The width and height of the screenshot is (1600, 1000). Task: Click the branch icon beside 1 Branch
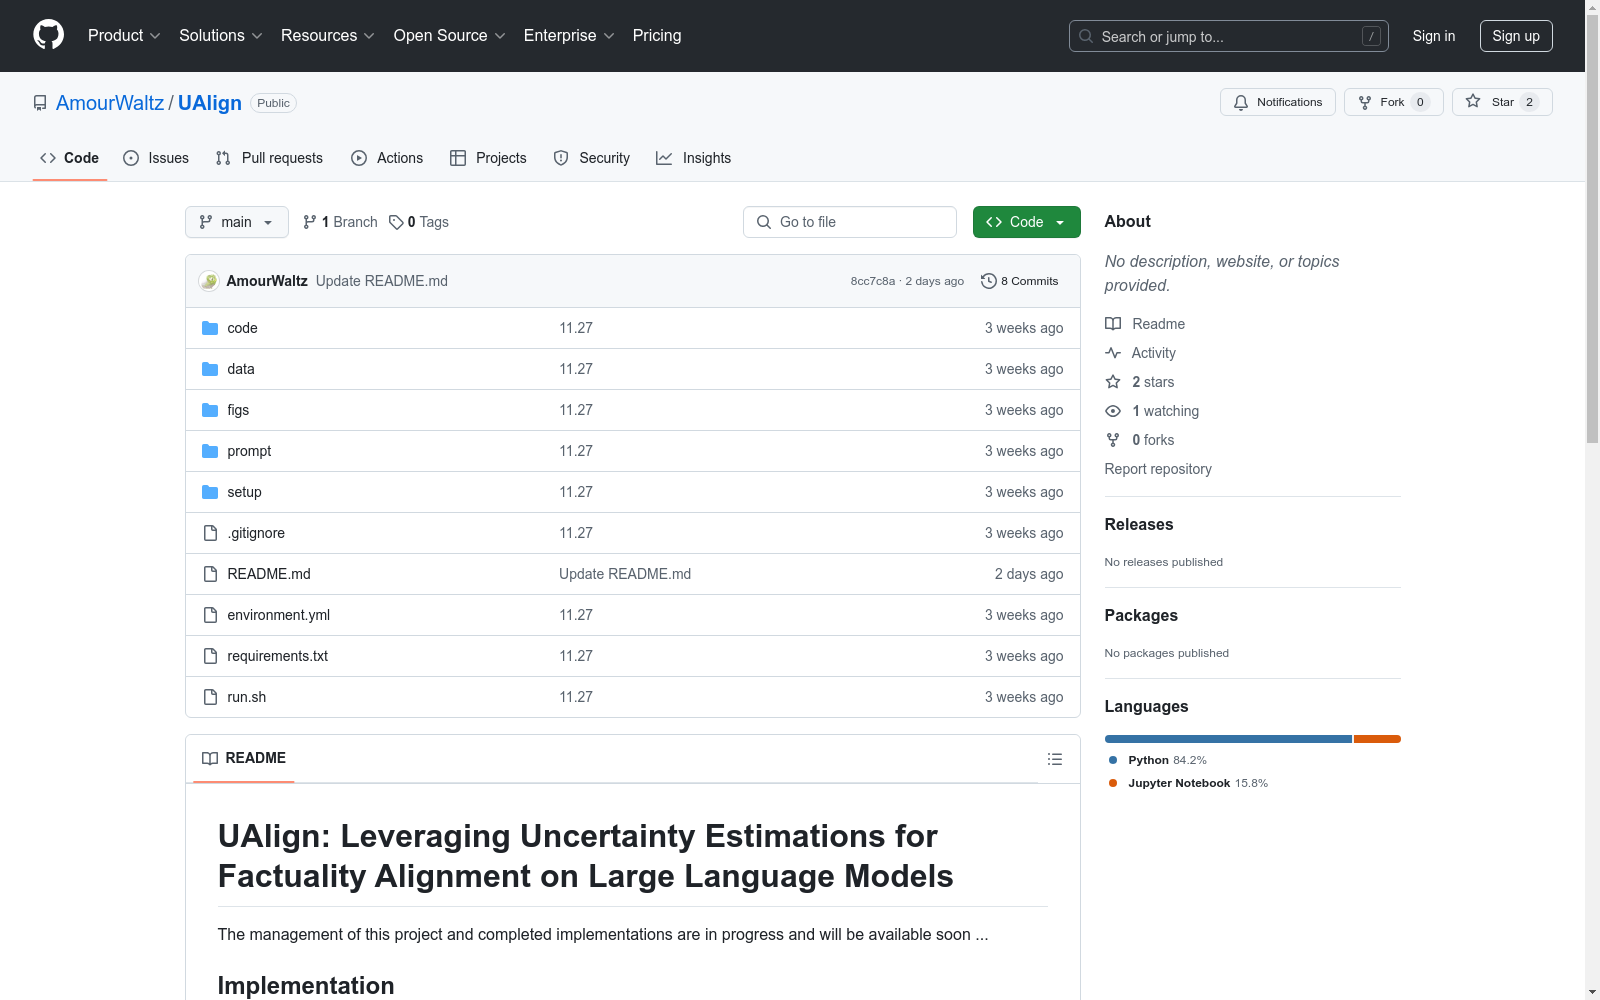pyautogui.click(x=310, y=222)
